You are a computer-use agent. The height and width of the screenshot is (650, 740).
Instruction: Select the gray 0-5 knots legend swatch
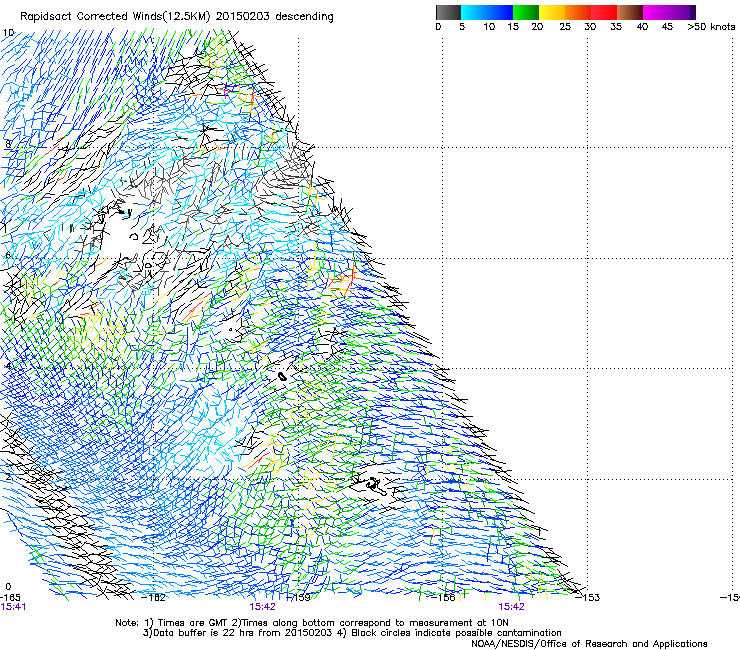(x=448, y=12)
